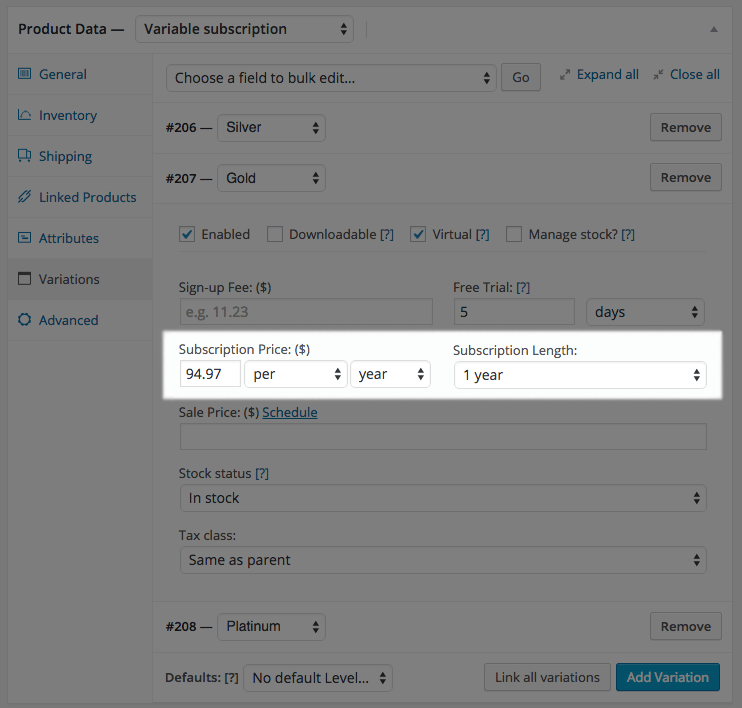Open the Subscription Length dropdown
This screenshot has width=742, height=708.
pos(580,375)
